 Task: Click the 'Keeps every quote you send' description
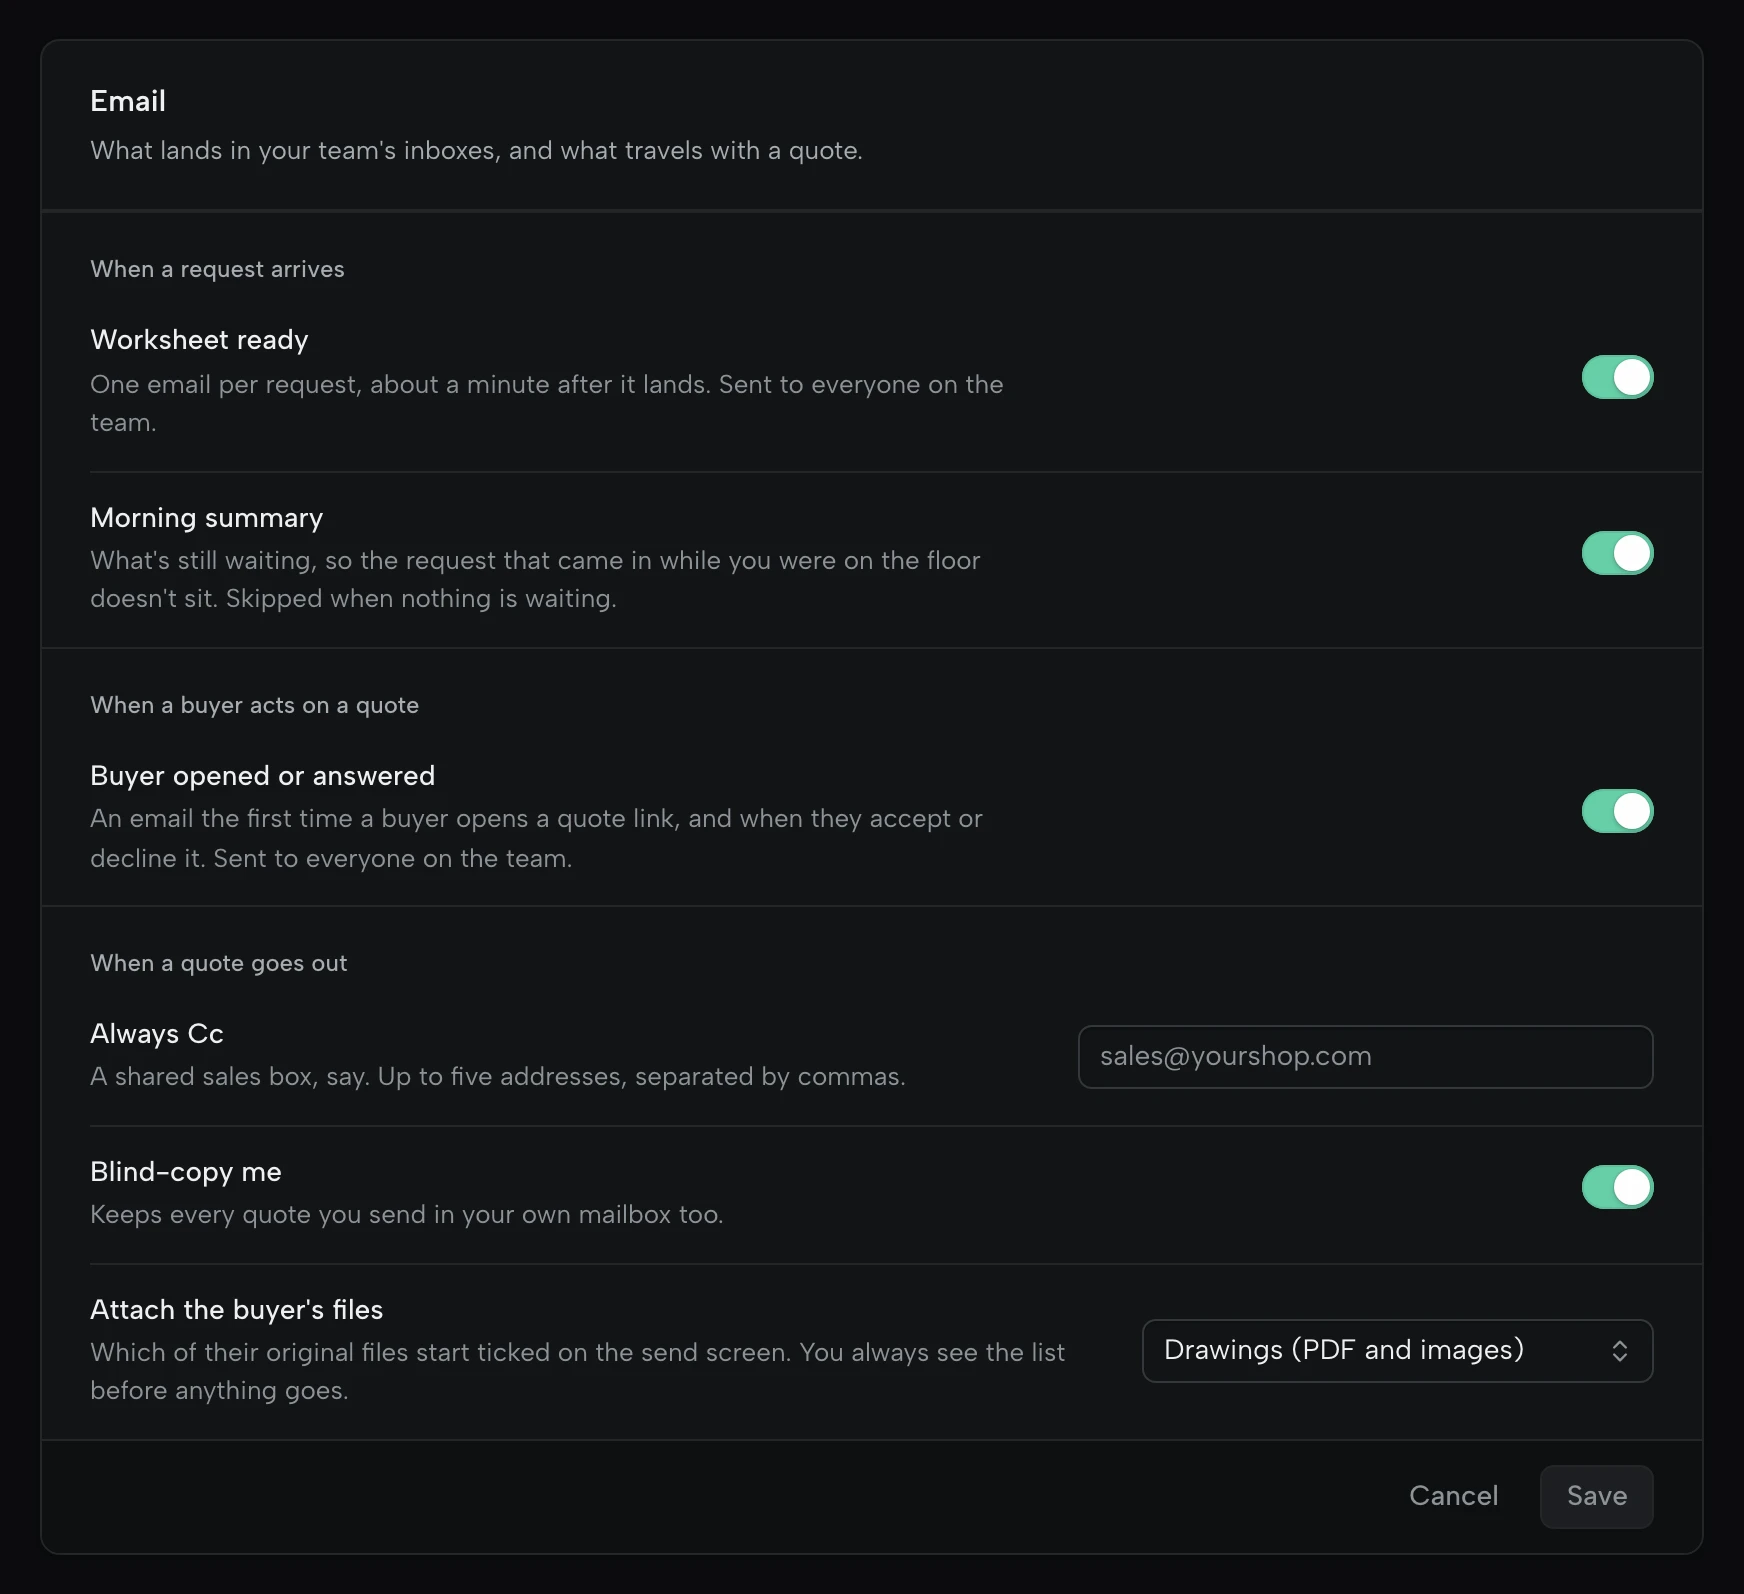[407, 1214]
